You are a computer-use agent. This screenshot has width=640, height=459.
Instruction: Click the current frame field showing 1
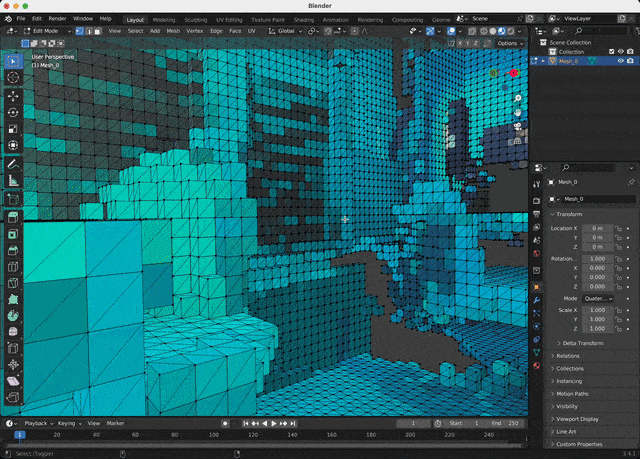(x=413, y=424)
